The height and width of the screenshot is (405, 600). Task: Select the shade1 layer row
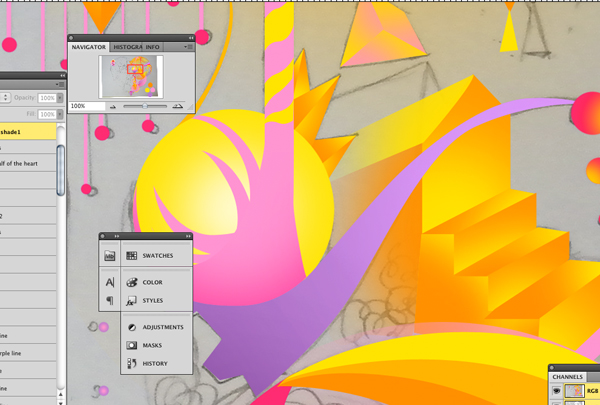[x=28, y=132]
